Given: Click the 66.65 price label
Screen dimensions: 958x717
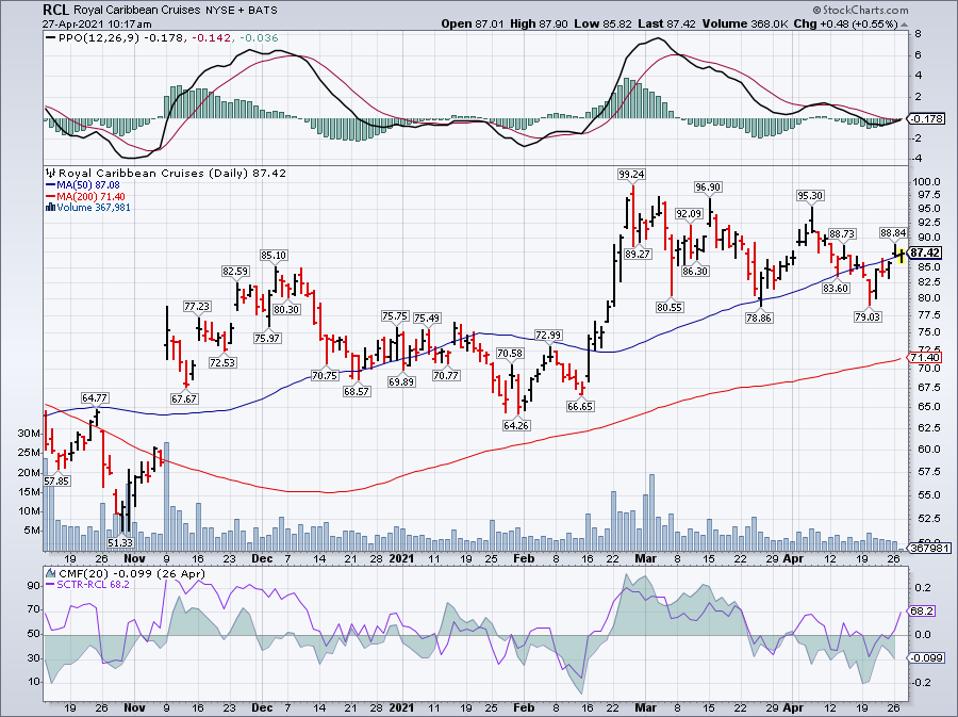Looking at the screenshot, I should [x=580, y=406].
